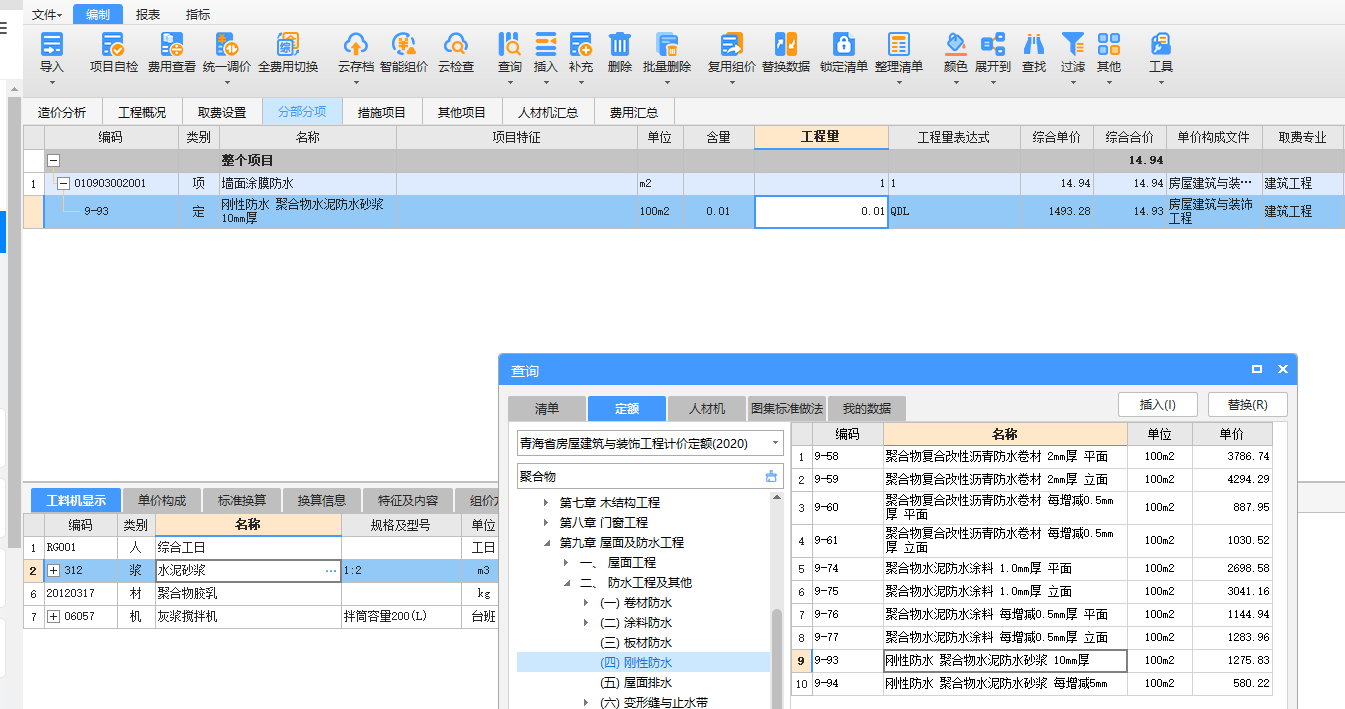The width and height of the screenshot is (1345, 709).
Task: Expand the 06057 灰浆搅拌机 row
Action: pyautogui.click(x=53, y=616)
